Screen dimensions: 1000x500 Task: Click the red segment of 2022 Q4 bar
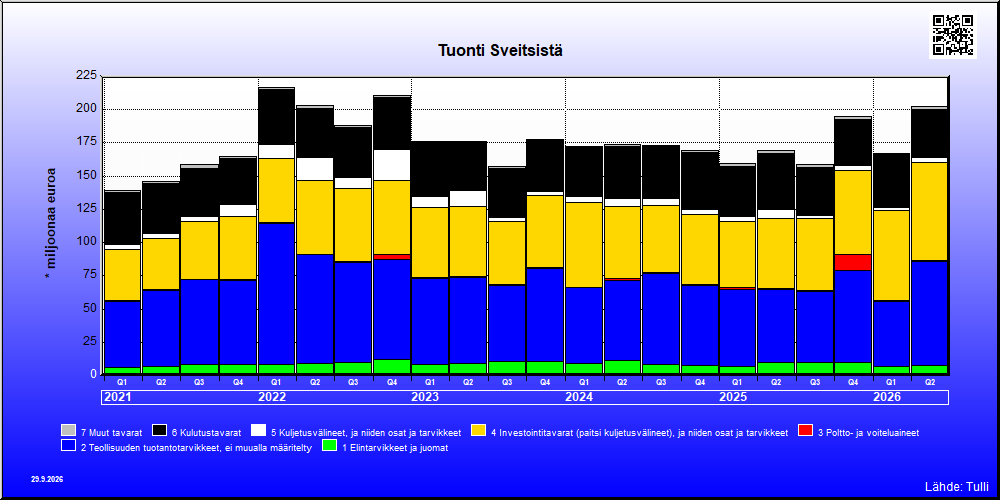point(392,256)
